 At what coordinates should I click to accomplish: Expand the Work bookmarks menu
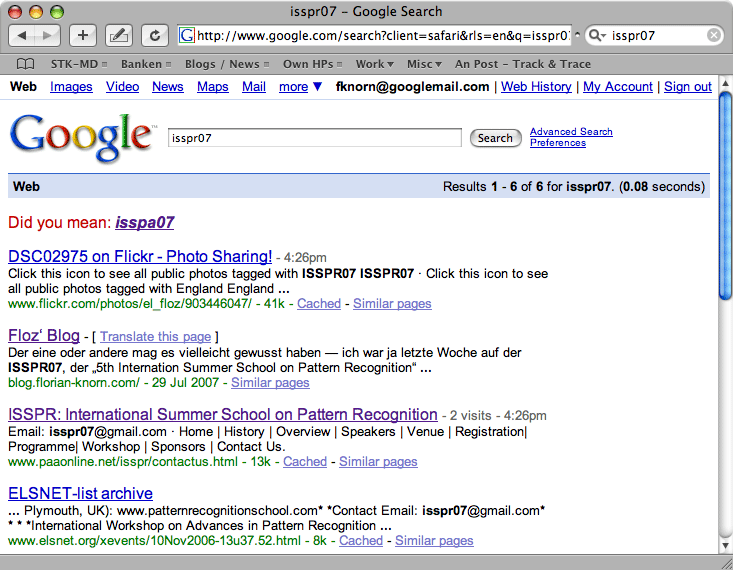coord(374,64)
